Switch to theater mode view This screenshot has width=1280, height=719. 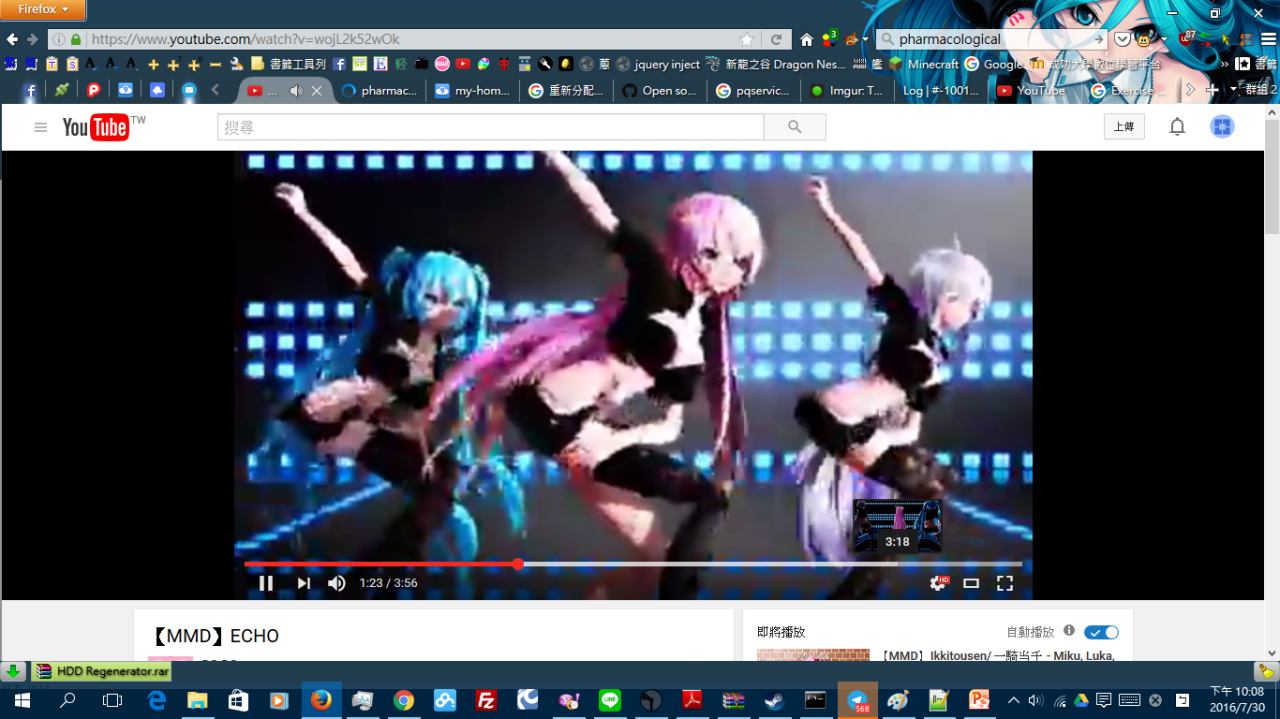click(971, 583)
